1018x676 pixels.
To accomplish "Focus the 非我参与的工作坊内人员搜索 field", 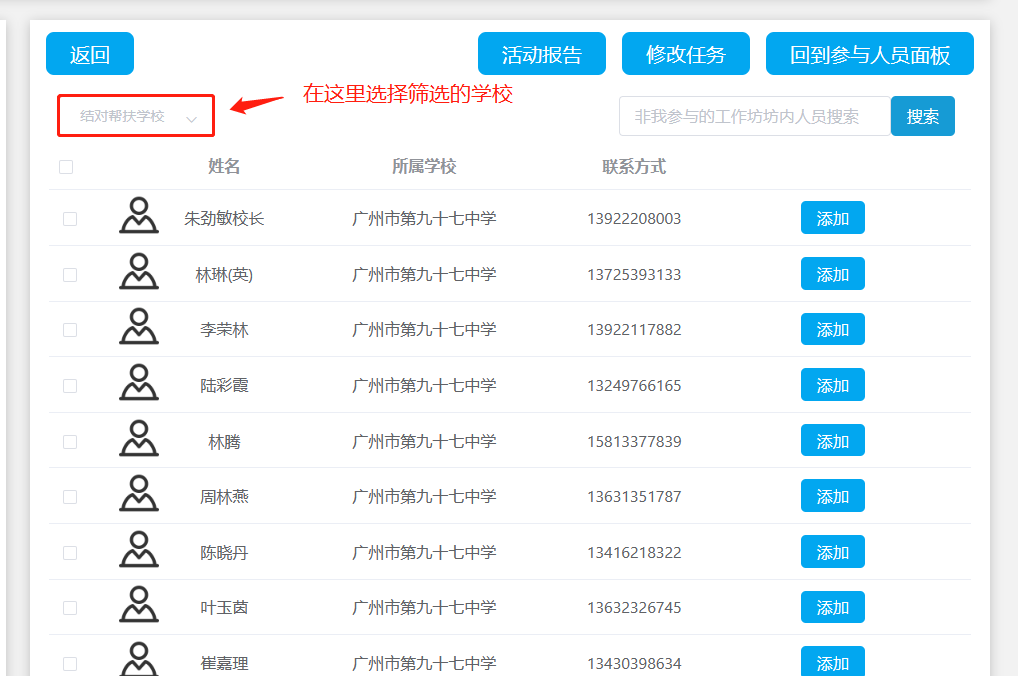I will [754, 116].
